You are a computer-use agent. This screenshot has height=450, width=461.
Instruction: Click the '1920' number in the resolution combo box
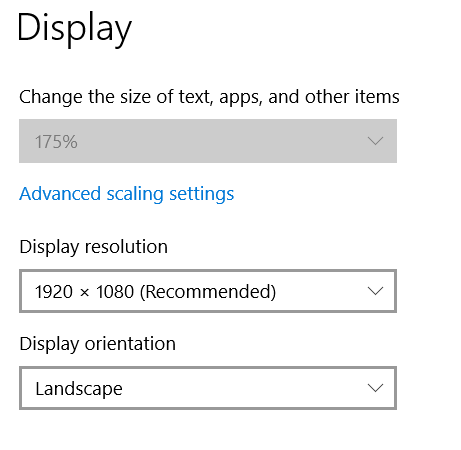click(54, 292)
